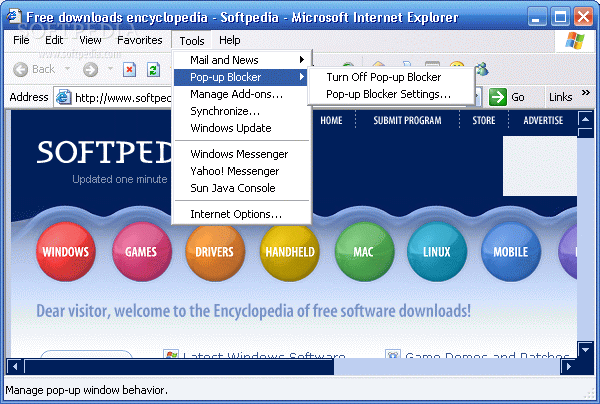Open Forward button history dropdown arrow
This screenshot has height=404, width=600.
pos(110,69)
